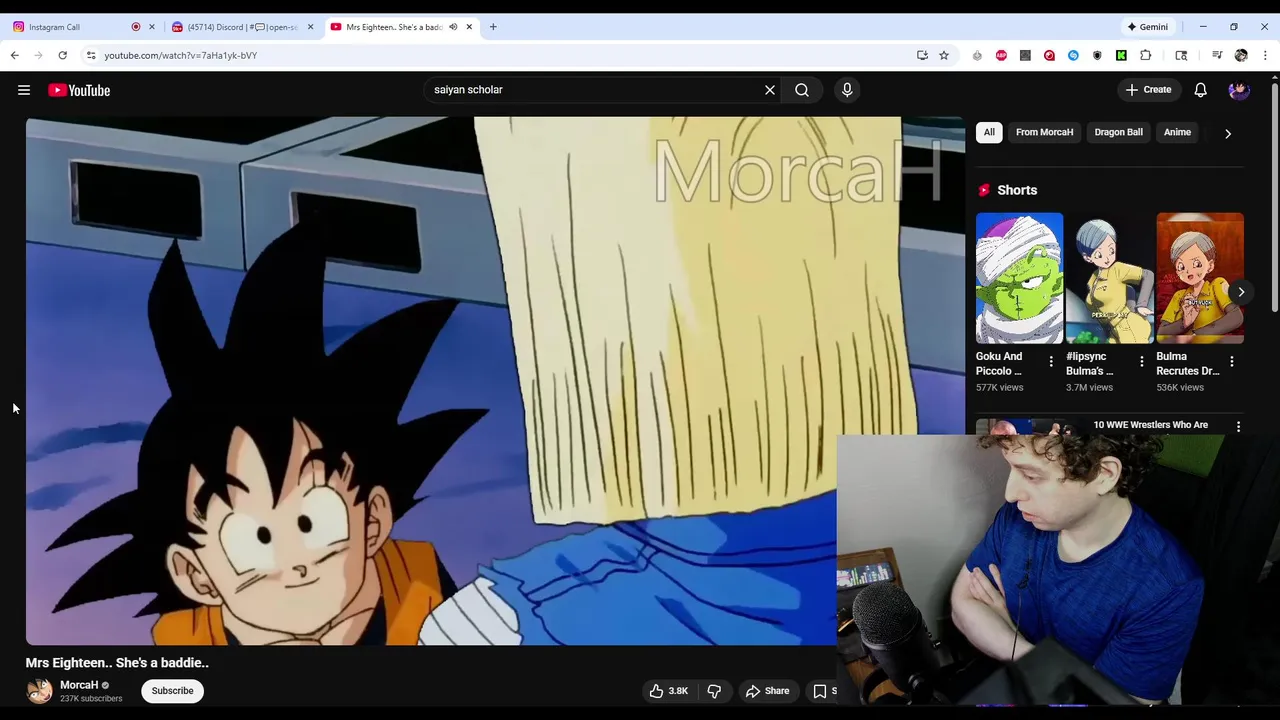Open options for Goku And Piccolo short
The width and height of the screenshot is (1280, 720).
pos(1050,362)
